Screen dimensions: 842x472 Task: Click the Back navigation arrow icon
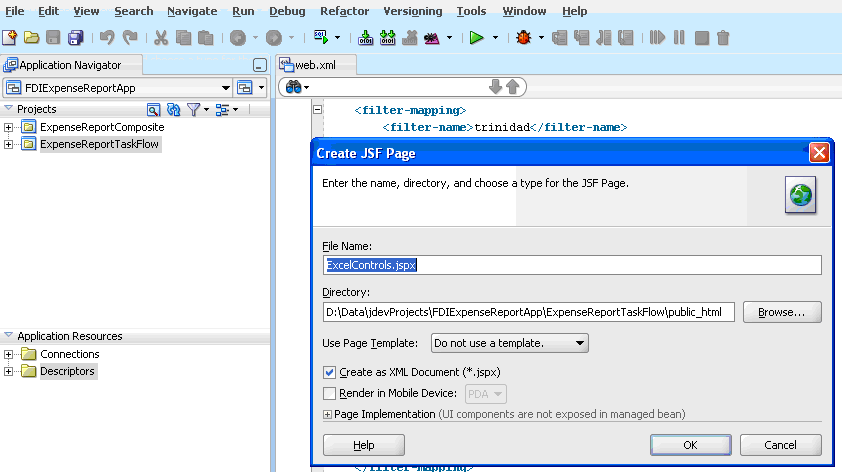coord(238,38)
